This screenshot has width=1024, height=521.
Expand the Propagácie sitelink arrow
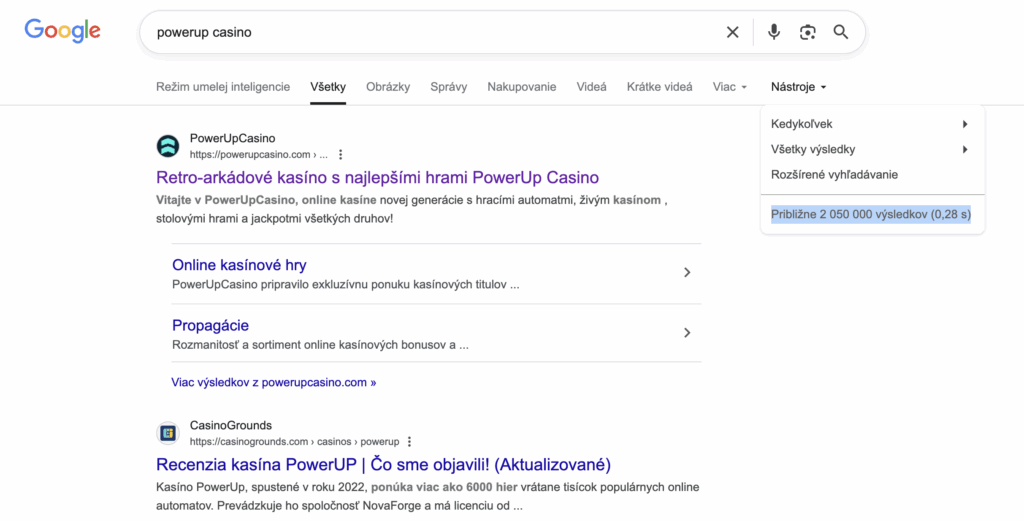pos(687,333)
